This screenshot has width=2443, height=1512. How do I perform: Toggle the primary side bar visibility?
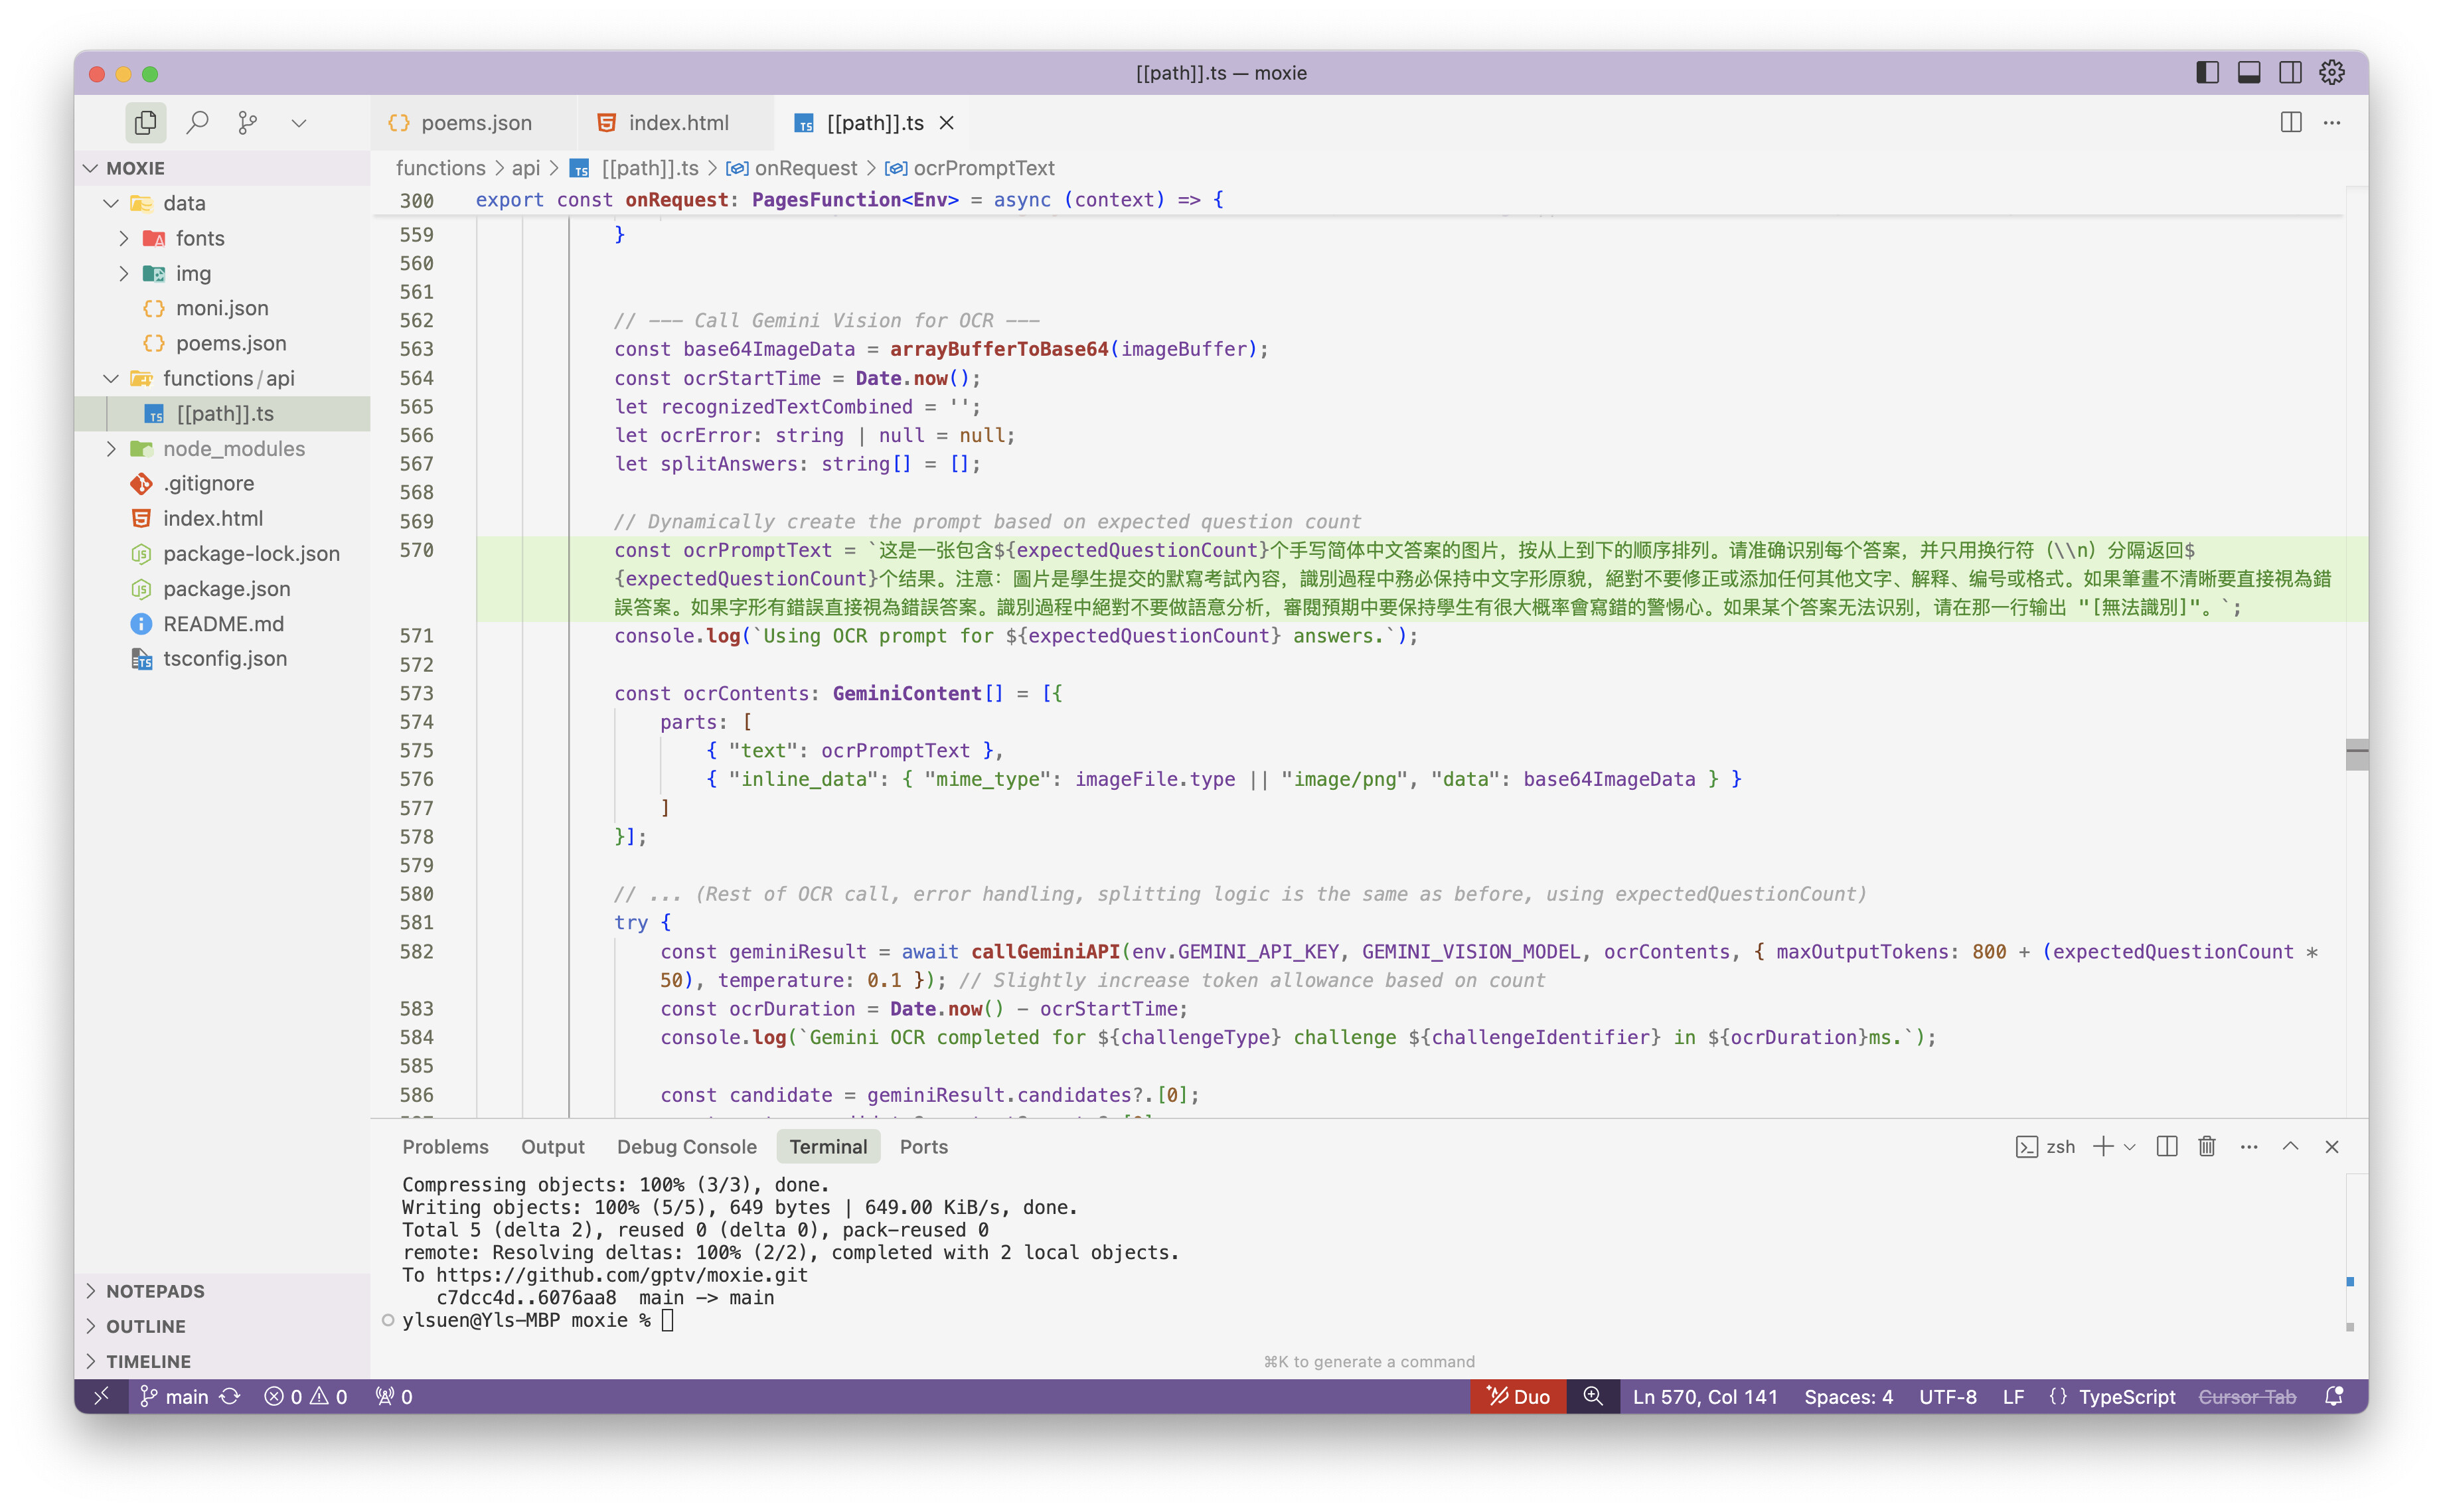tap(2207, 72)
